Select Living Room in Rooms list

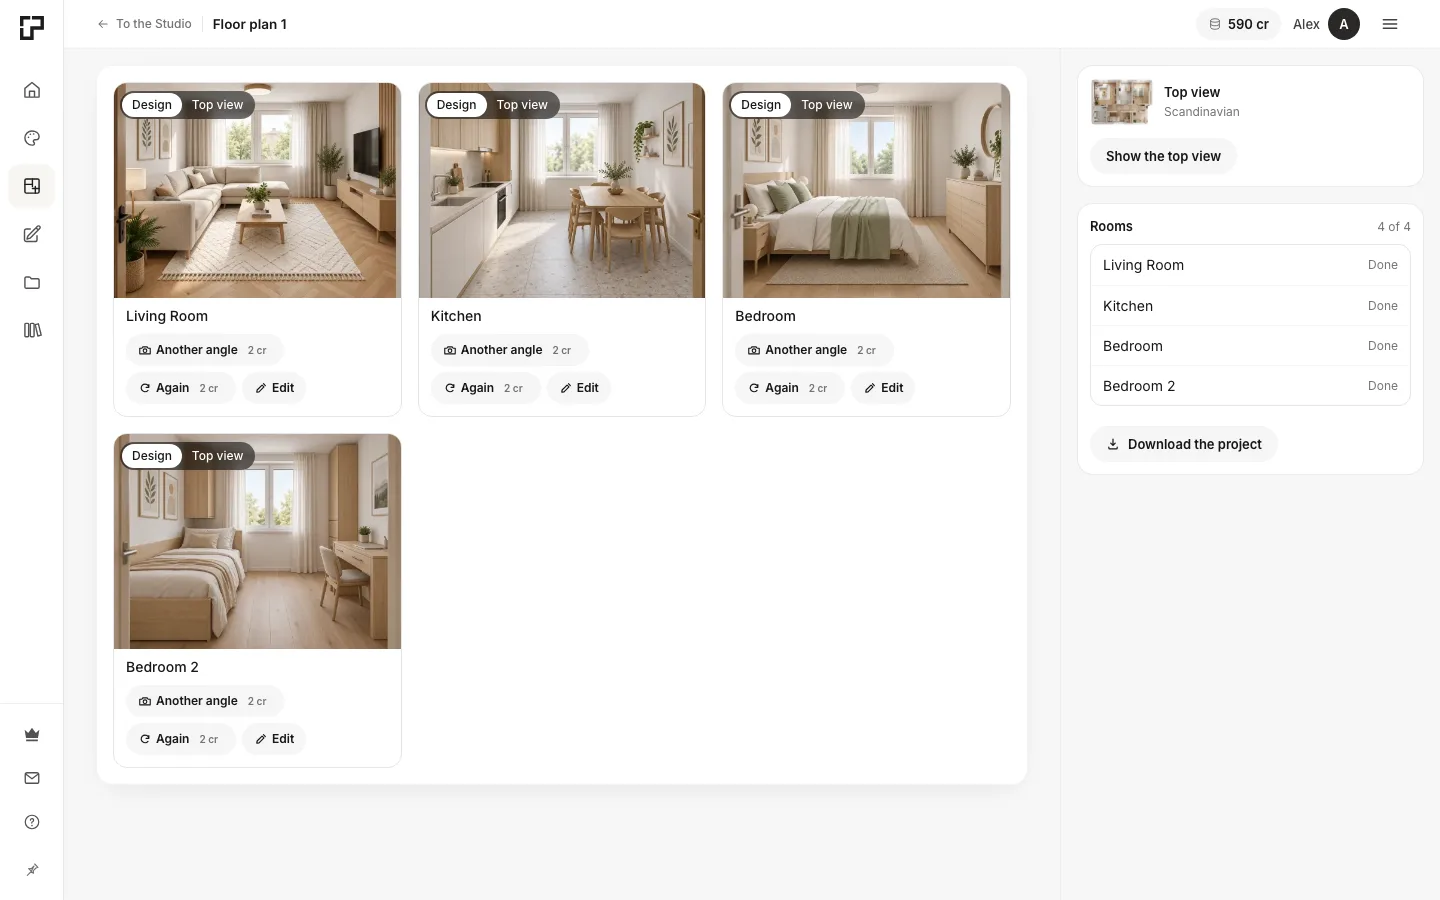[x=1250, y=265]
